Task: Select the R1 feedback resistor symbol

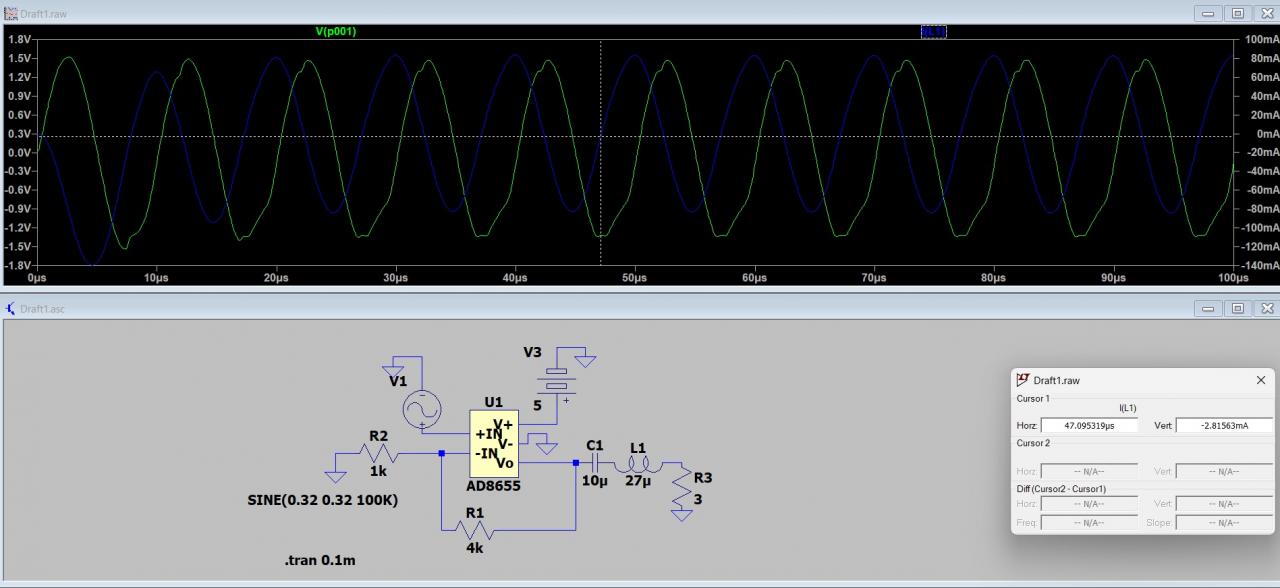Action: pos(475,530)
